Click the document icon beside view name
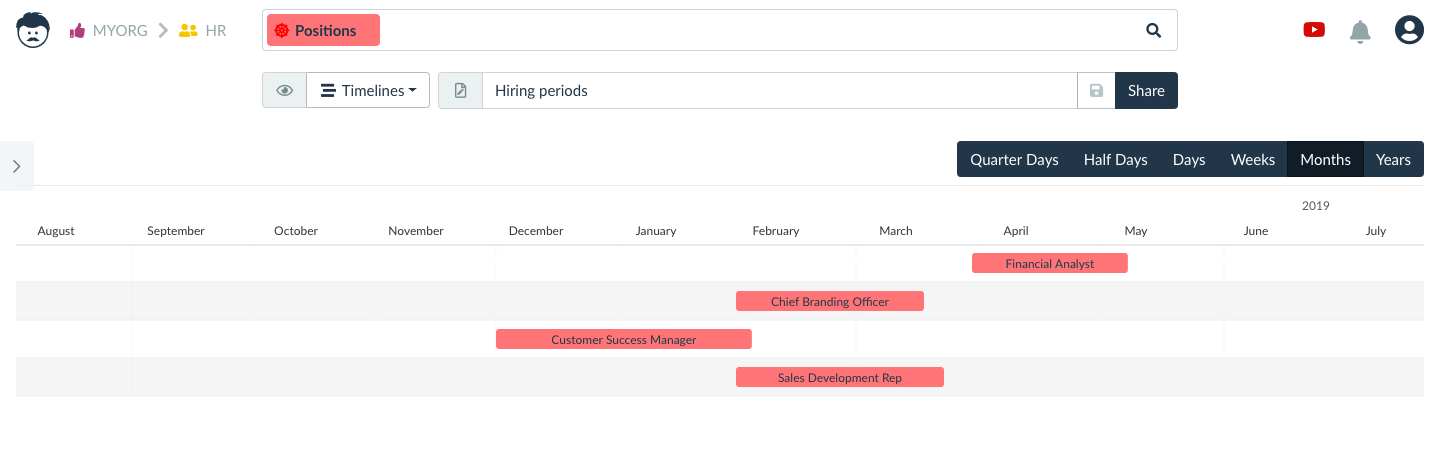This screenshot has width=1439, height=465. point(460,90)
